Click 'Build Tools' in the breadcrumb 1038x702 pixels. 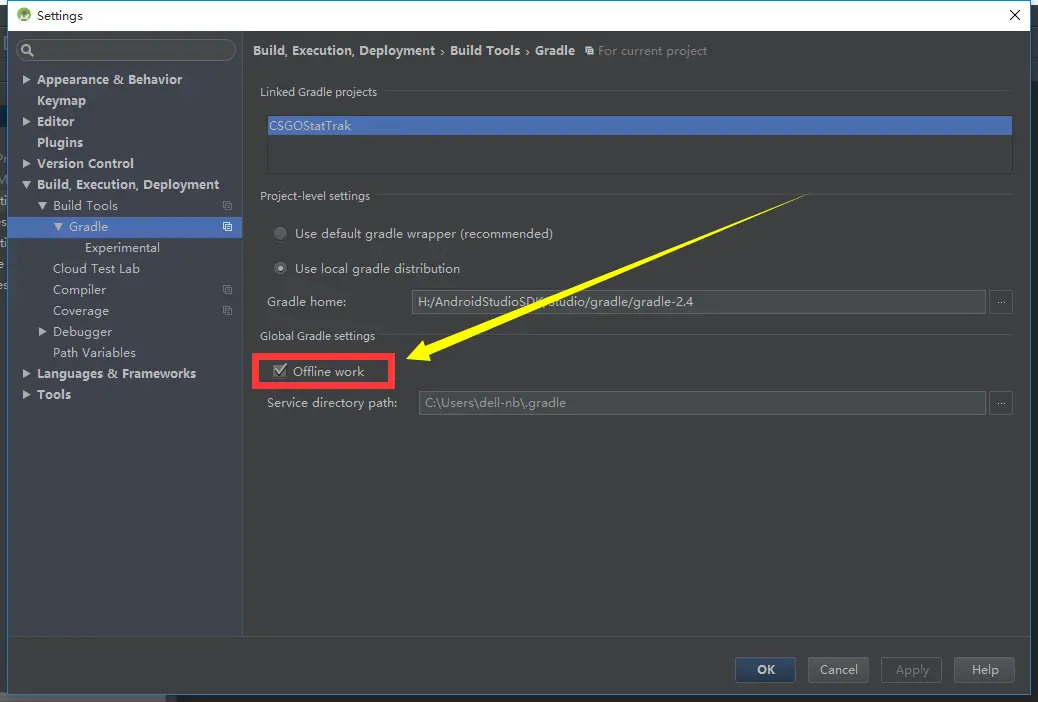point(485,51)
